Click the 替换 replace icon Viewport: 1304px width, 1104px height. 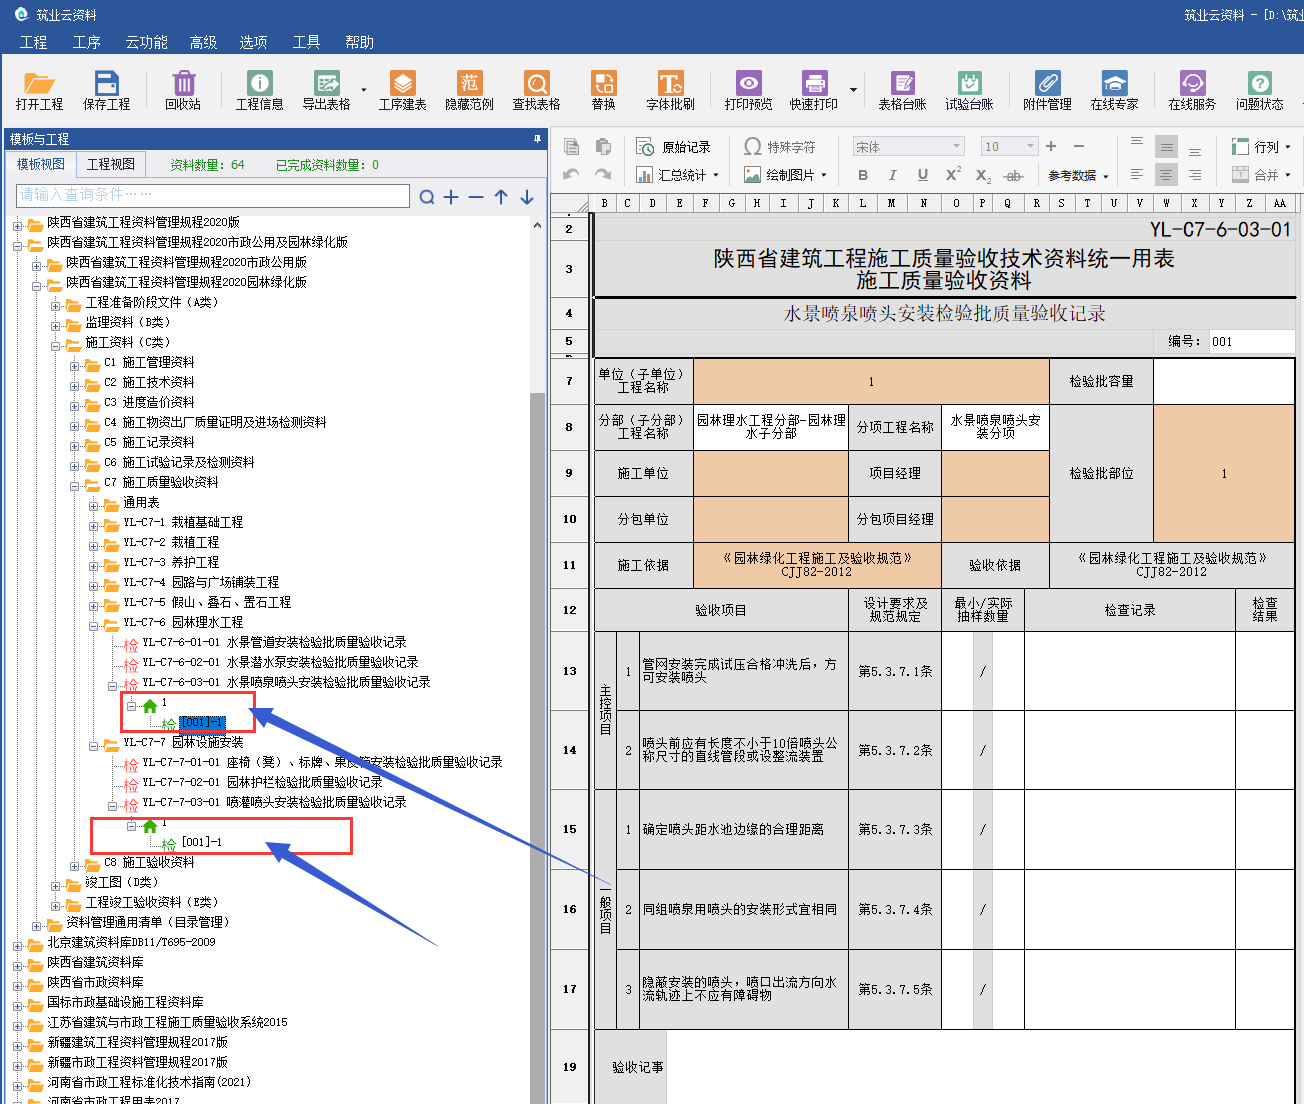pyautogui.click(x=603, y=89)
